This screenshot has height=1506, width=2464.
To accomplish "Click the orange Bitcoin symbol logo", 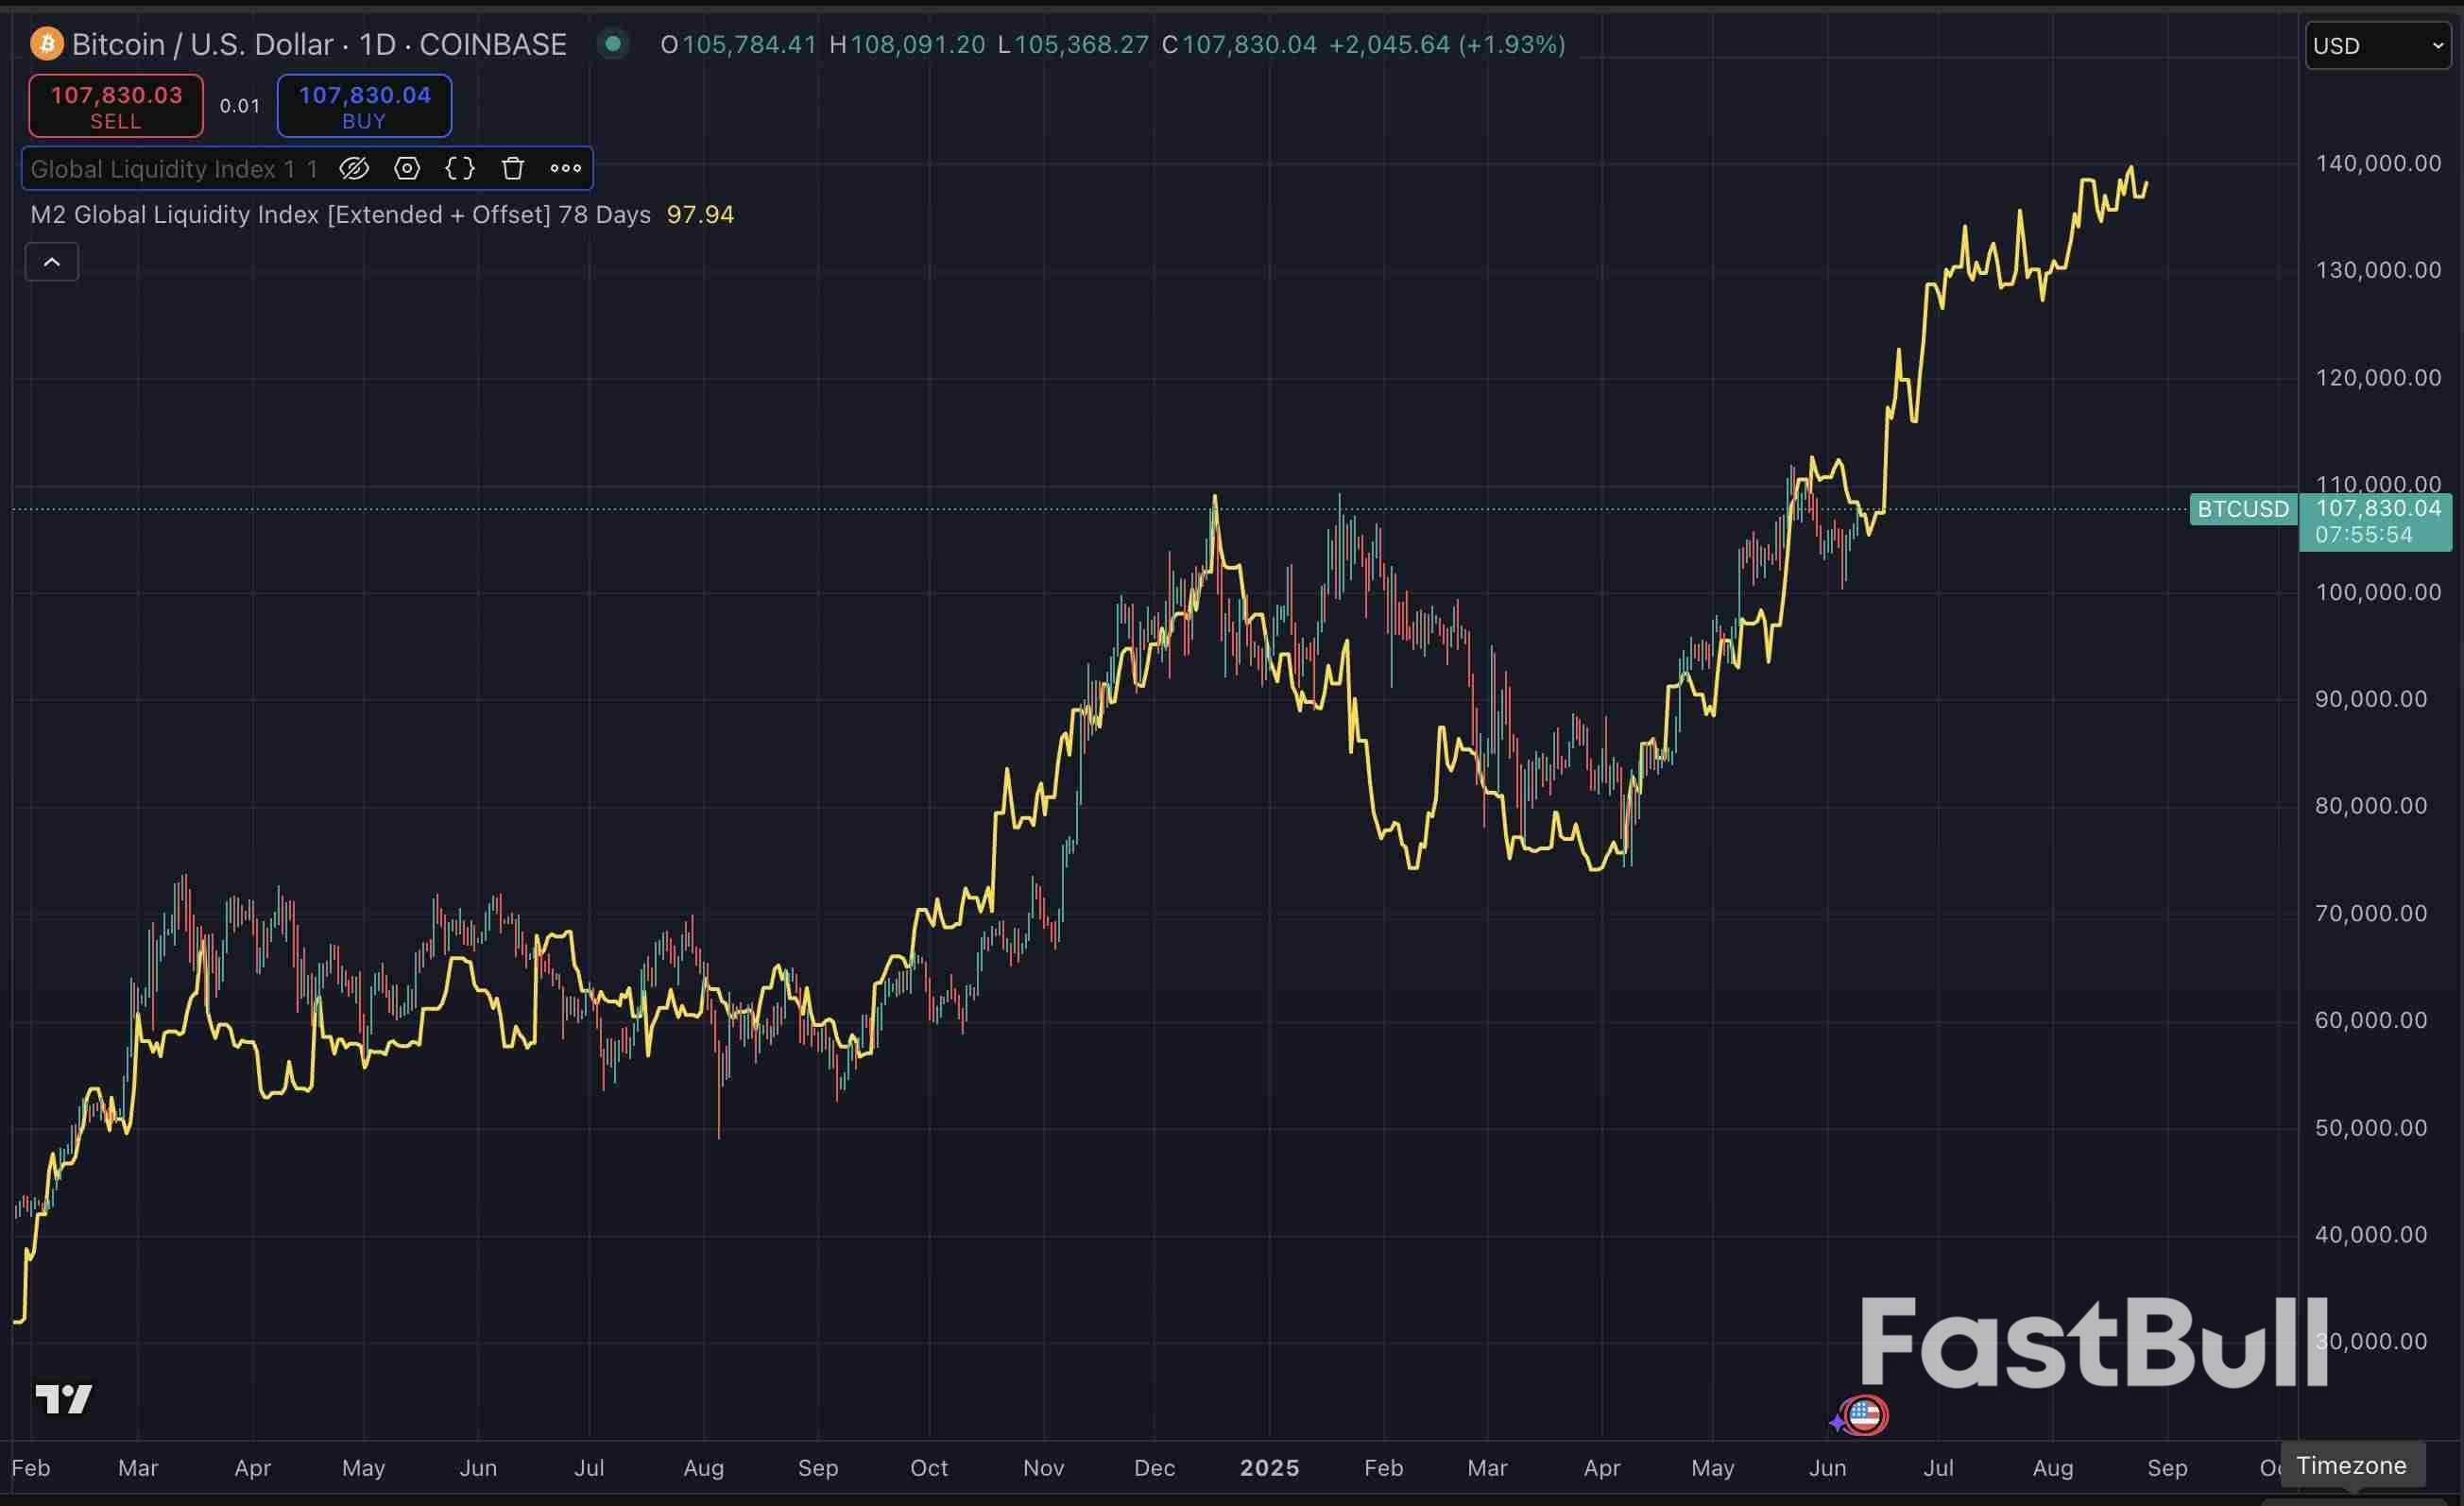I will [46, 44].
